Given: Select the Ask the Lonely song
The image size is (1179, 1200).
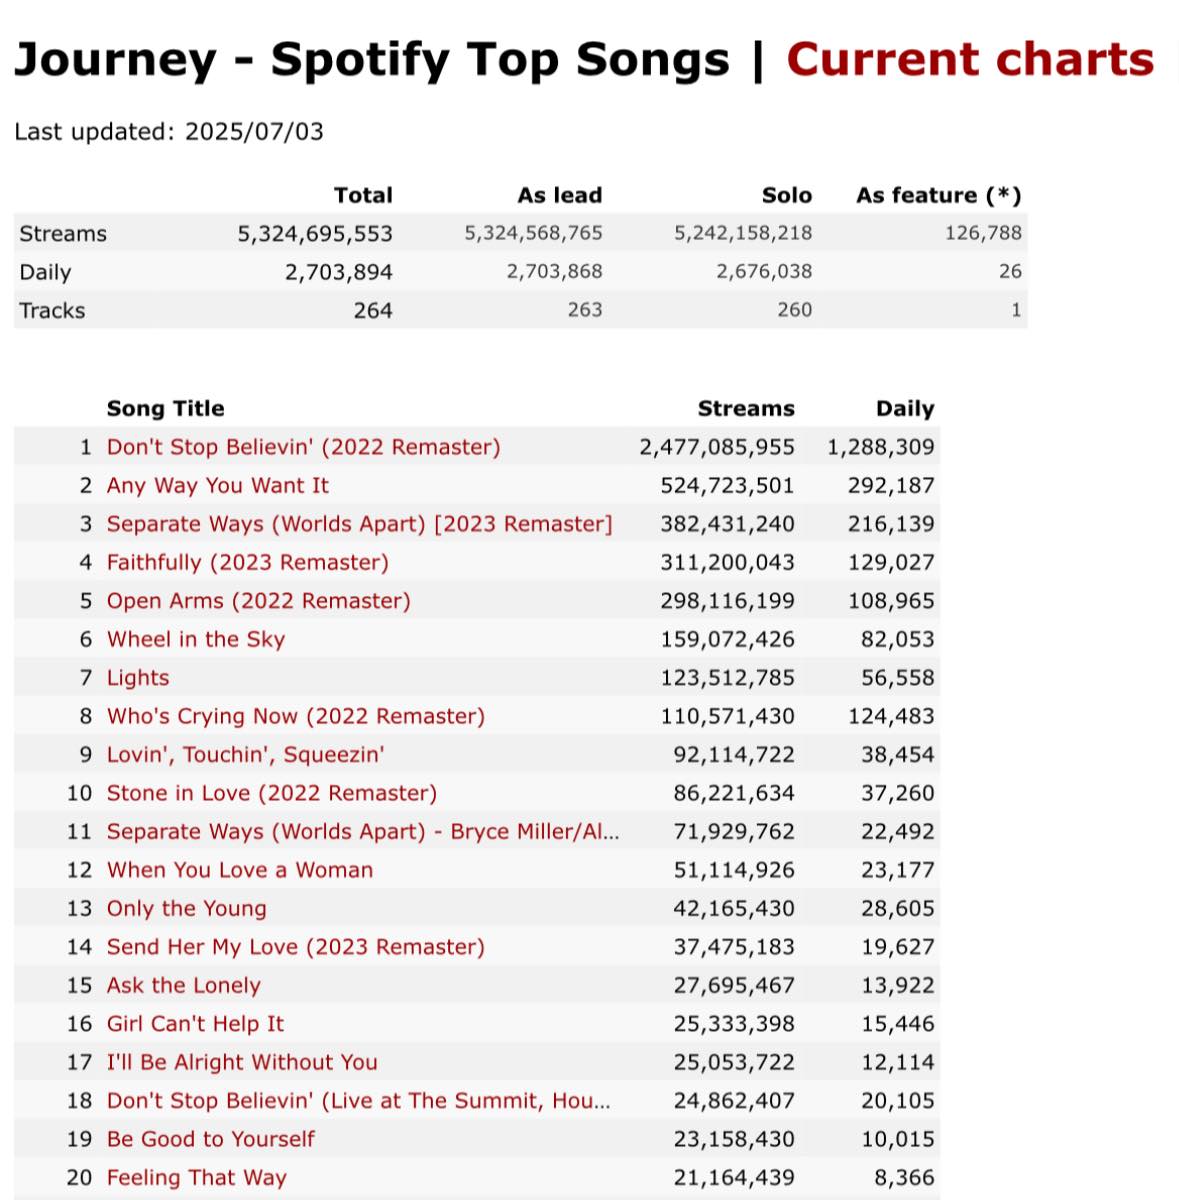Looking at the screenshot, I should [184, 986].
